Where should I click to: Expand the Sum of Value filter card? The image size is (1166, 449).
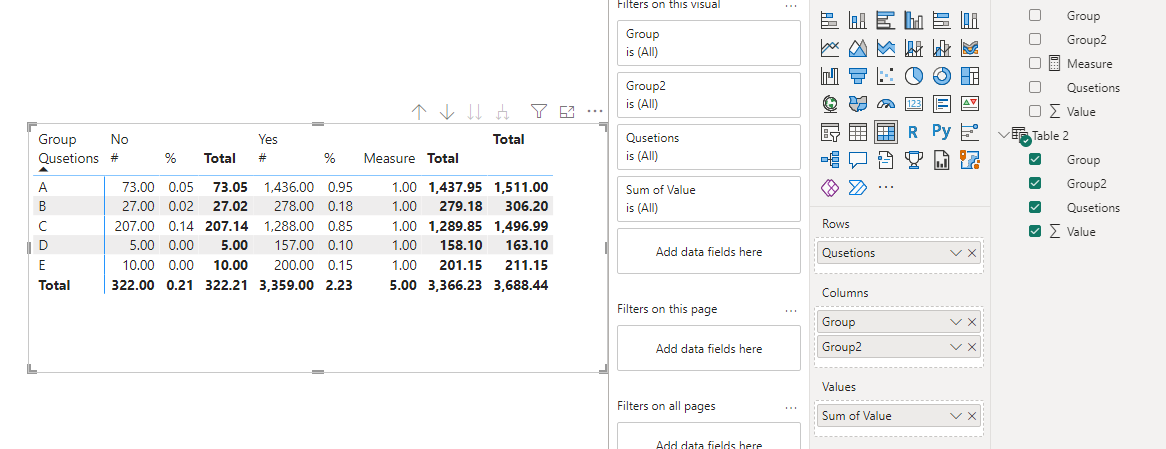pyautogui.click(x=709, y=199)
